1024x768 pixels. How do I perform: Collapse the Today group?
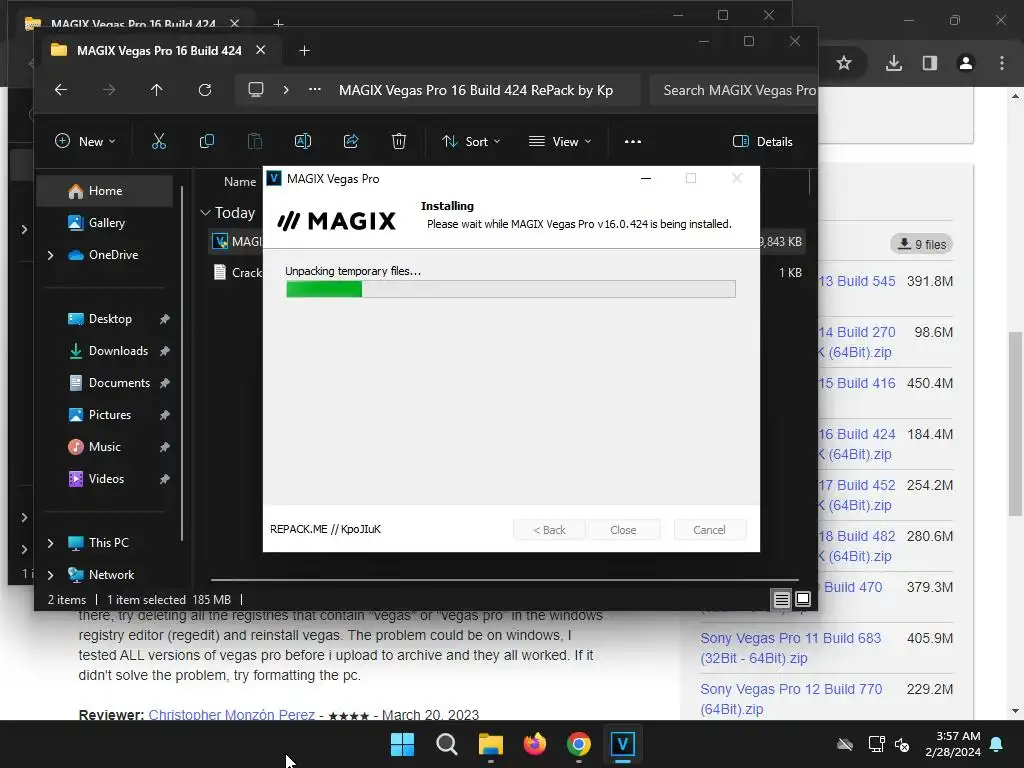(205, 212)
